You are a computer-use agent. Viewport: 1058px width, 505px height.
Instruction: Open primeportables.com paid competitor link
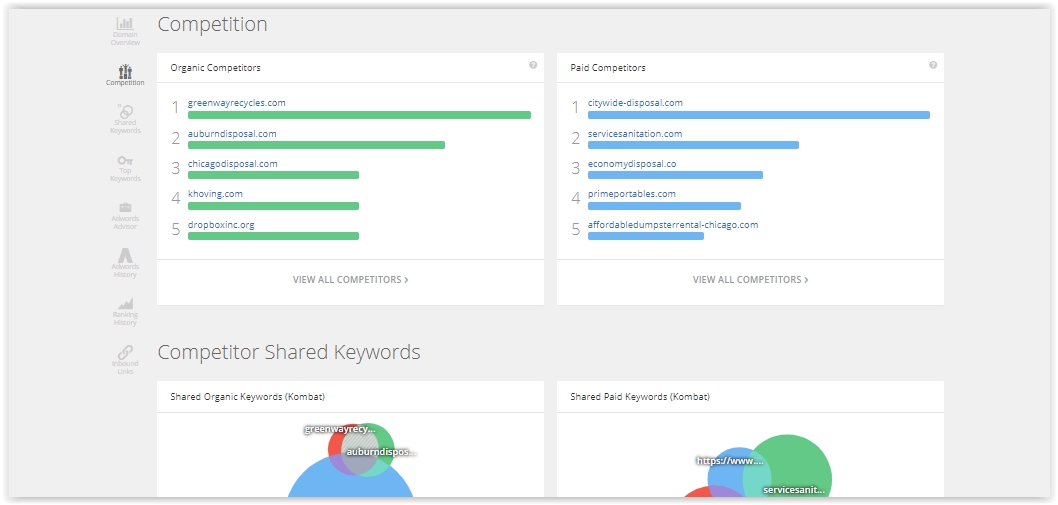(x=632, y=194)
